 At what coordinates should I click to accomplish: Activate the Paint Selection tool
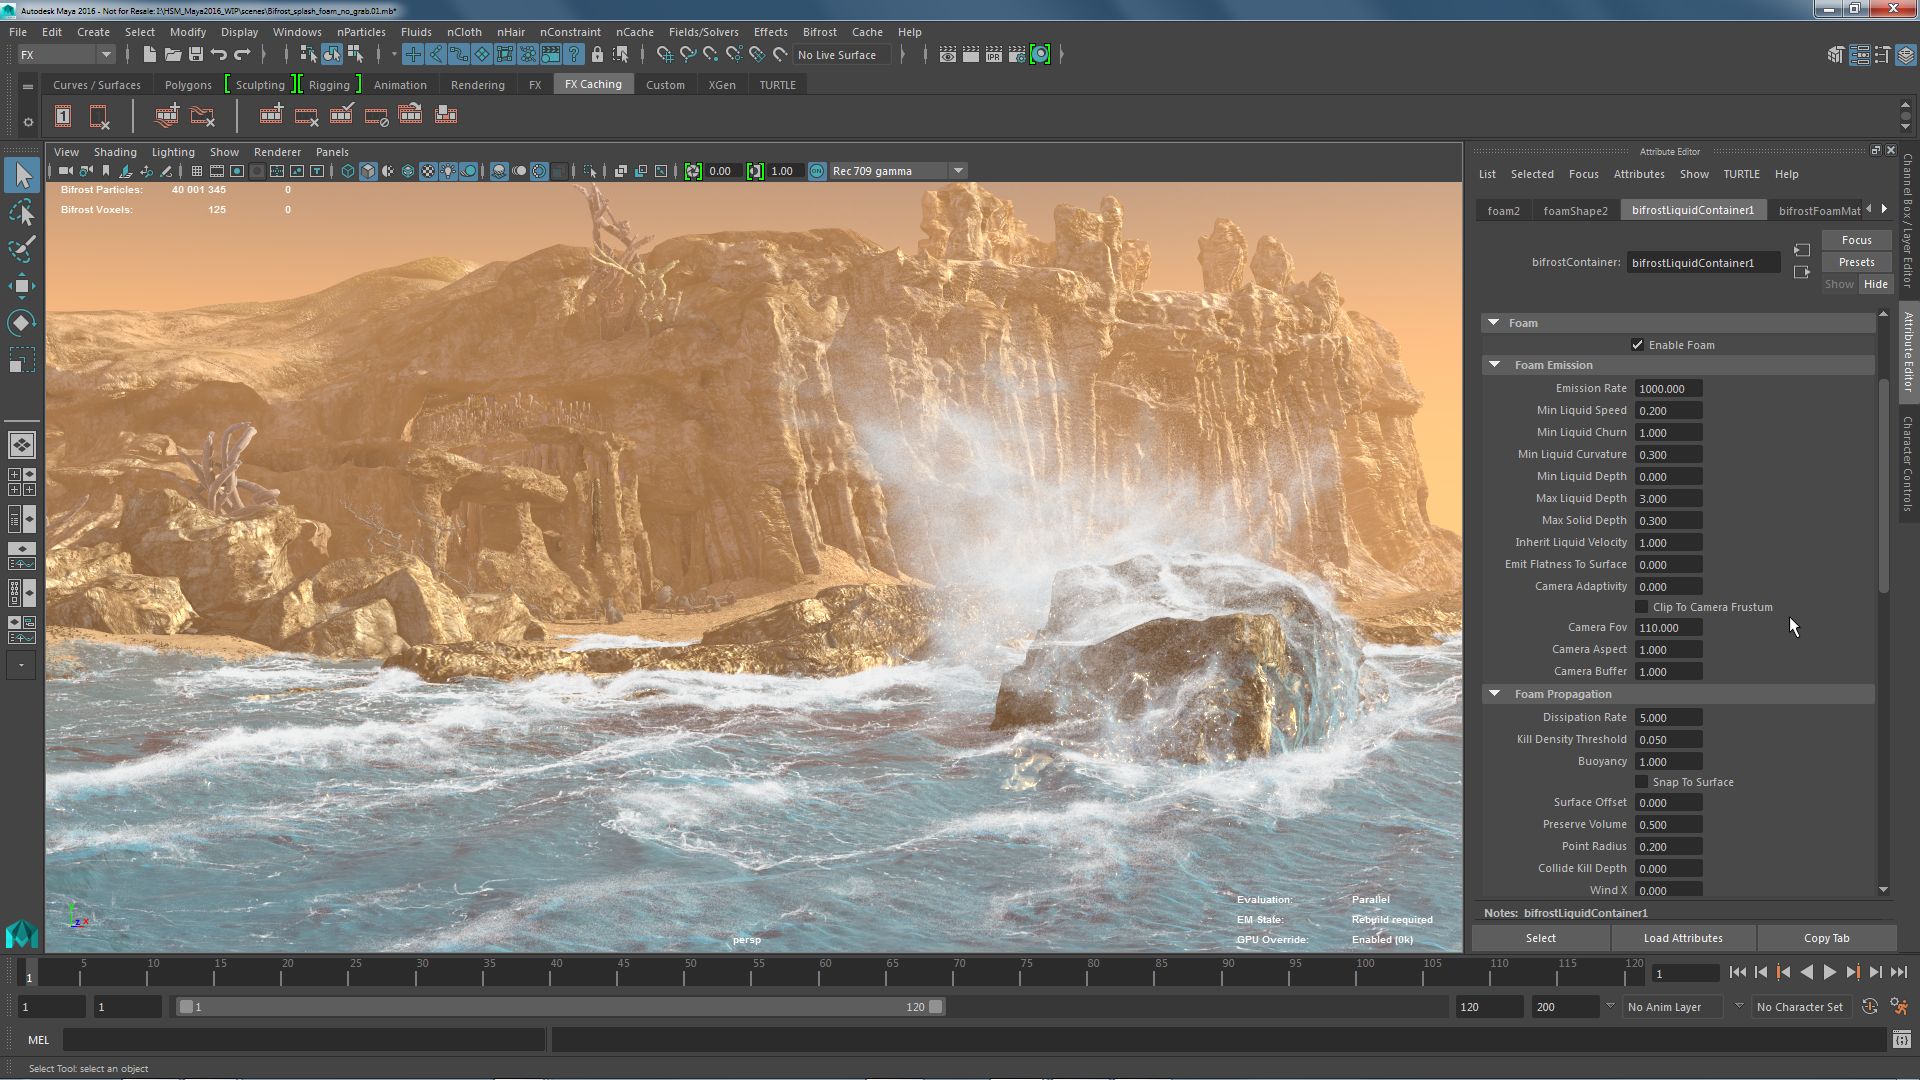coord(21,249)
